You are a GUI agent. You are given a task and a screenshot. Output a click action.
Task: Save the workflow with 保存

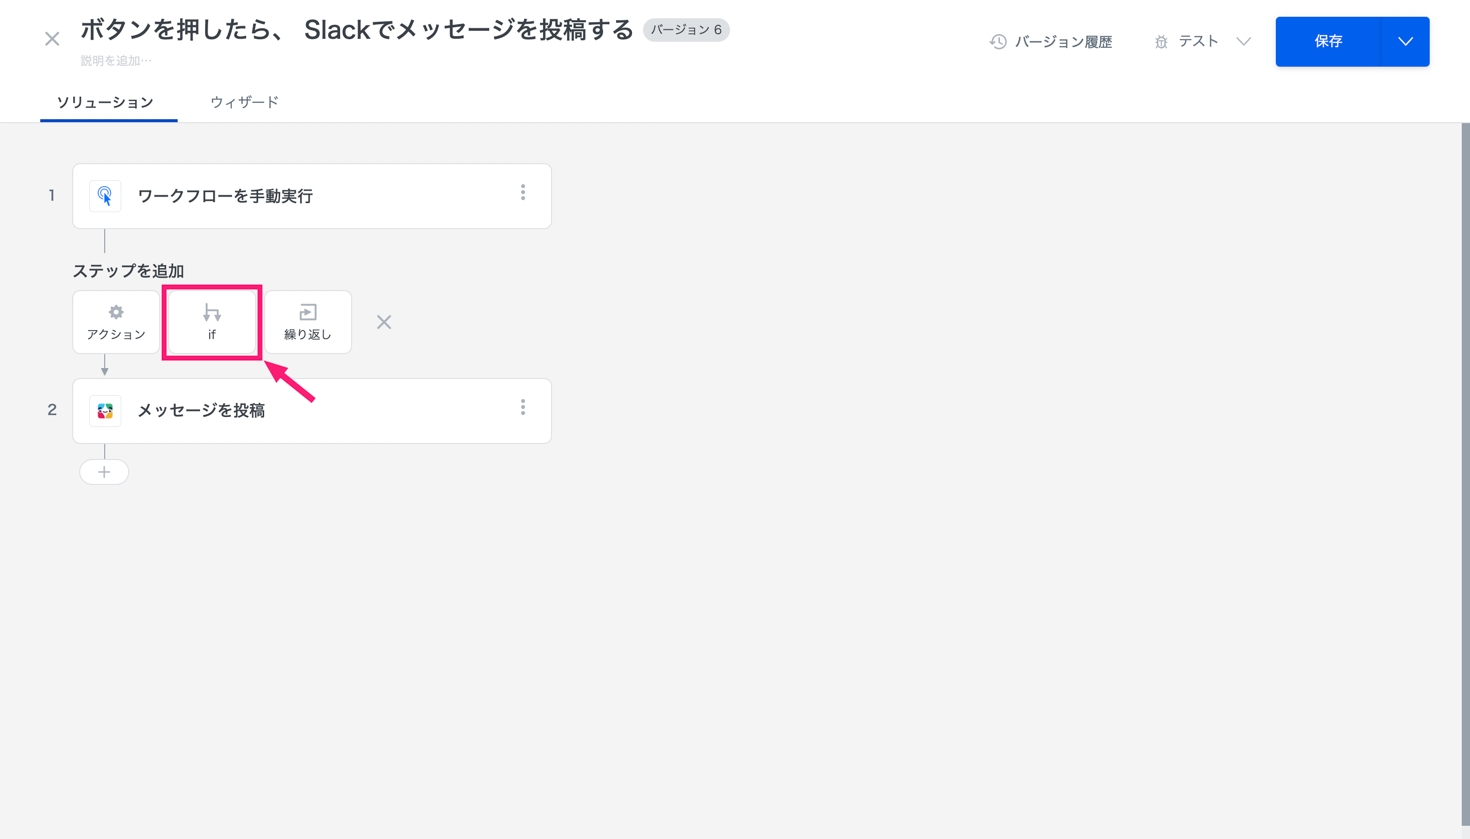tap(1328, 42)
